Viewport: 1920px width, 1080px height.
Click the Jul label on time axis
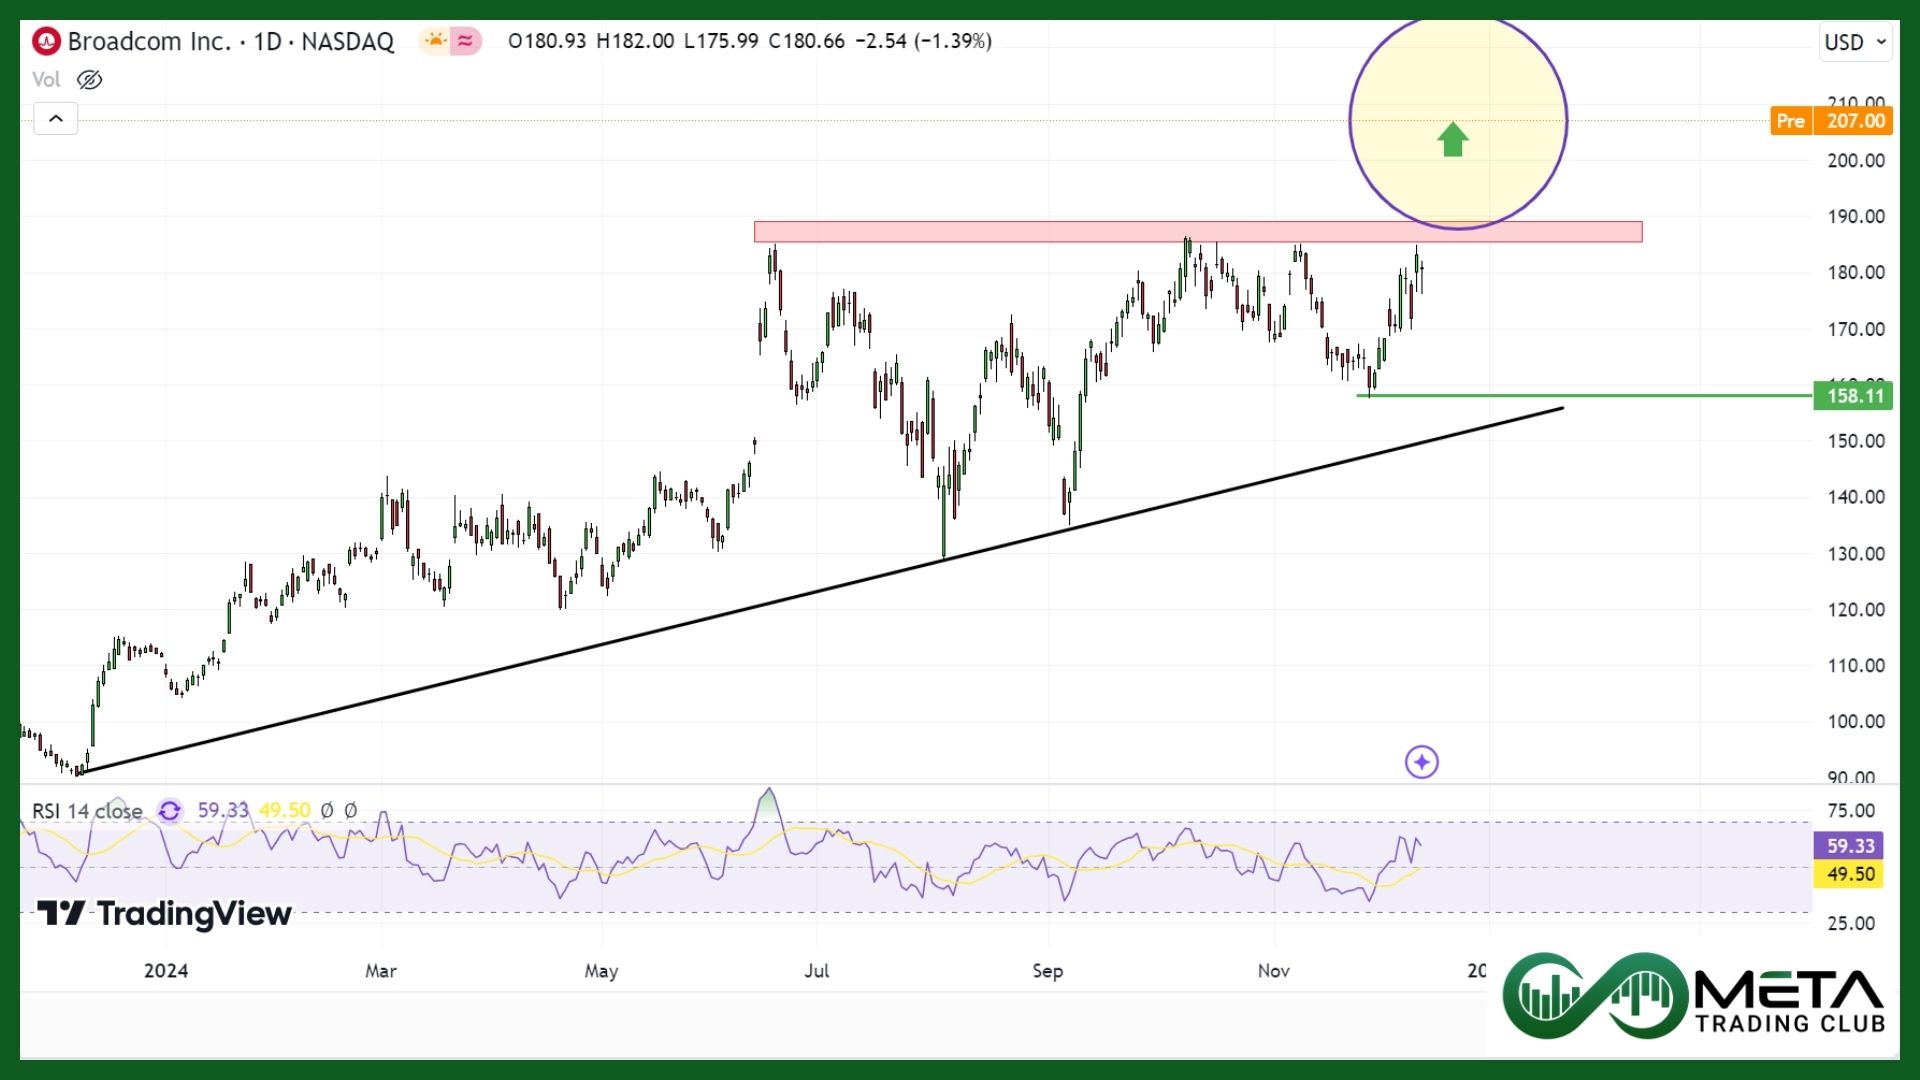pos(817,971)
